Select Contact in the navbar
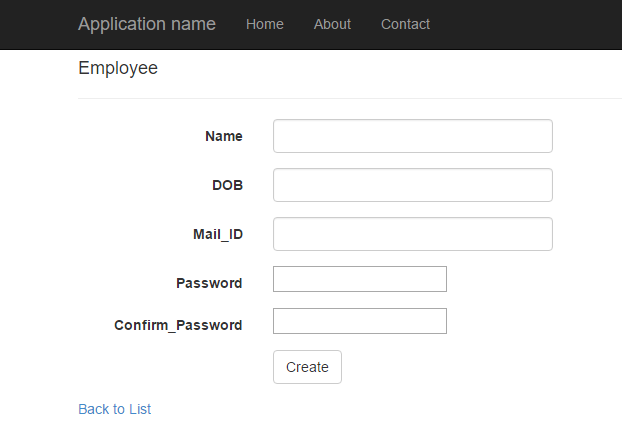This screenshot has width=622, height=430. [x=405, y=24]
